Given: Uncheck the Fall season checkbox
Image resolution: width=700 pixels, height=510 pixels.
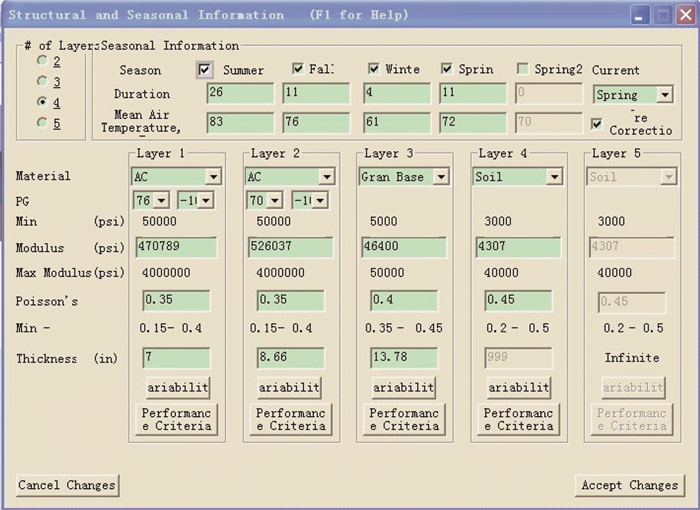Looking at the screenshot, I should coord(298,69).
